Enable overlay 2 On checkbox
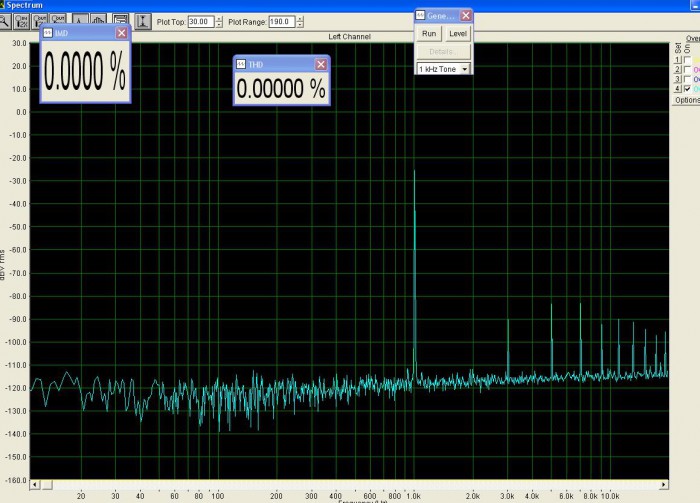The image size is (700, 503). 687,69
